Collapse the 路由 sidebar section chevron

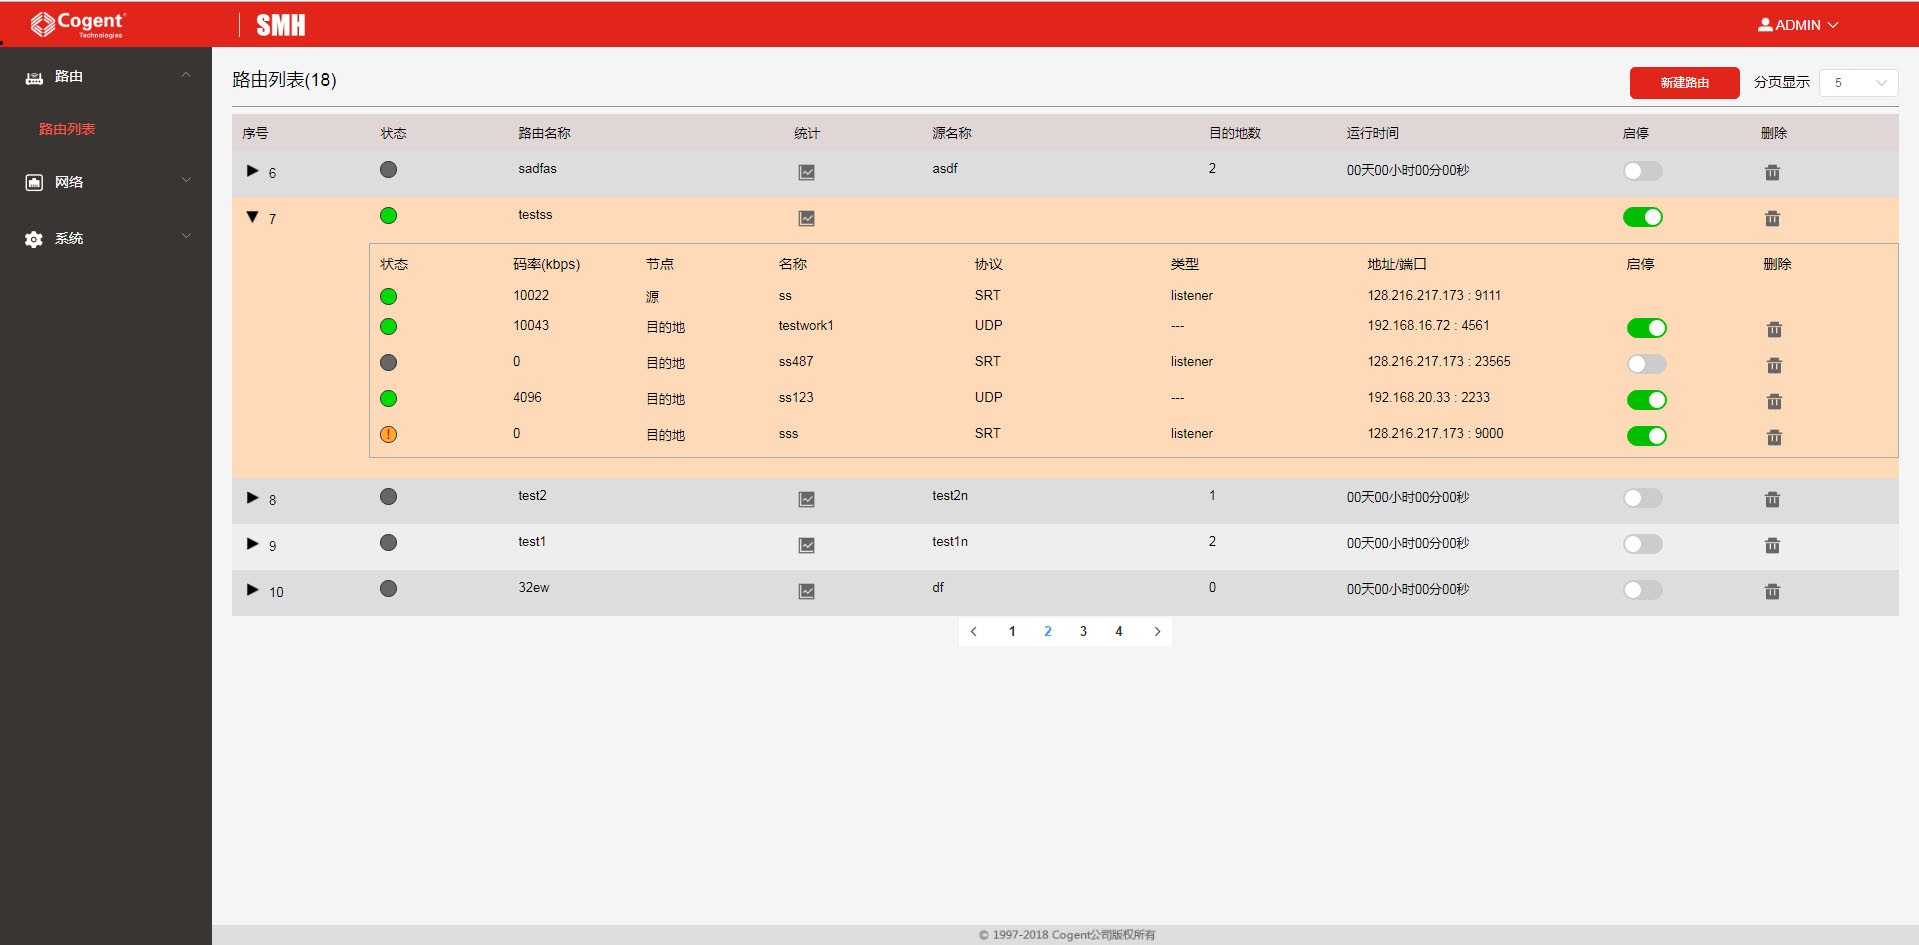[x=186, y=75]
